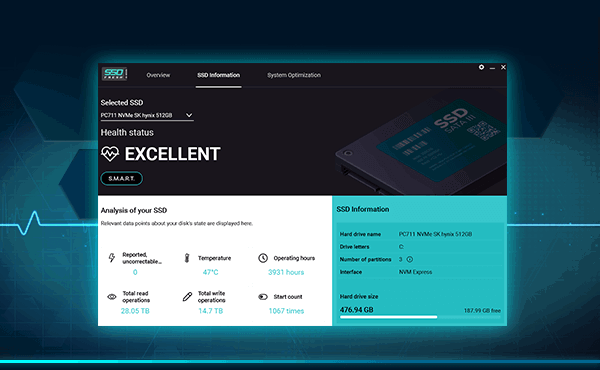Click the Hard drive size label
Viewport: 600px width, 370px height.
tap(359, 297)
